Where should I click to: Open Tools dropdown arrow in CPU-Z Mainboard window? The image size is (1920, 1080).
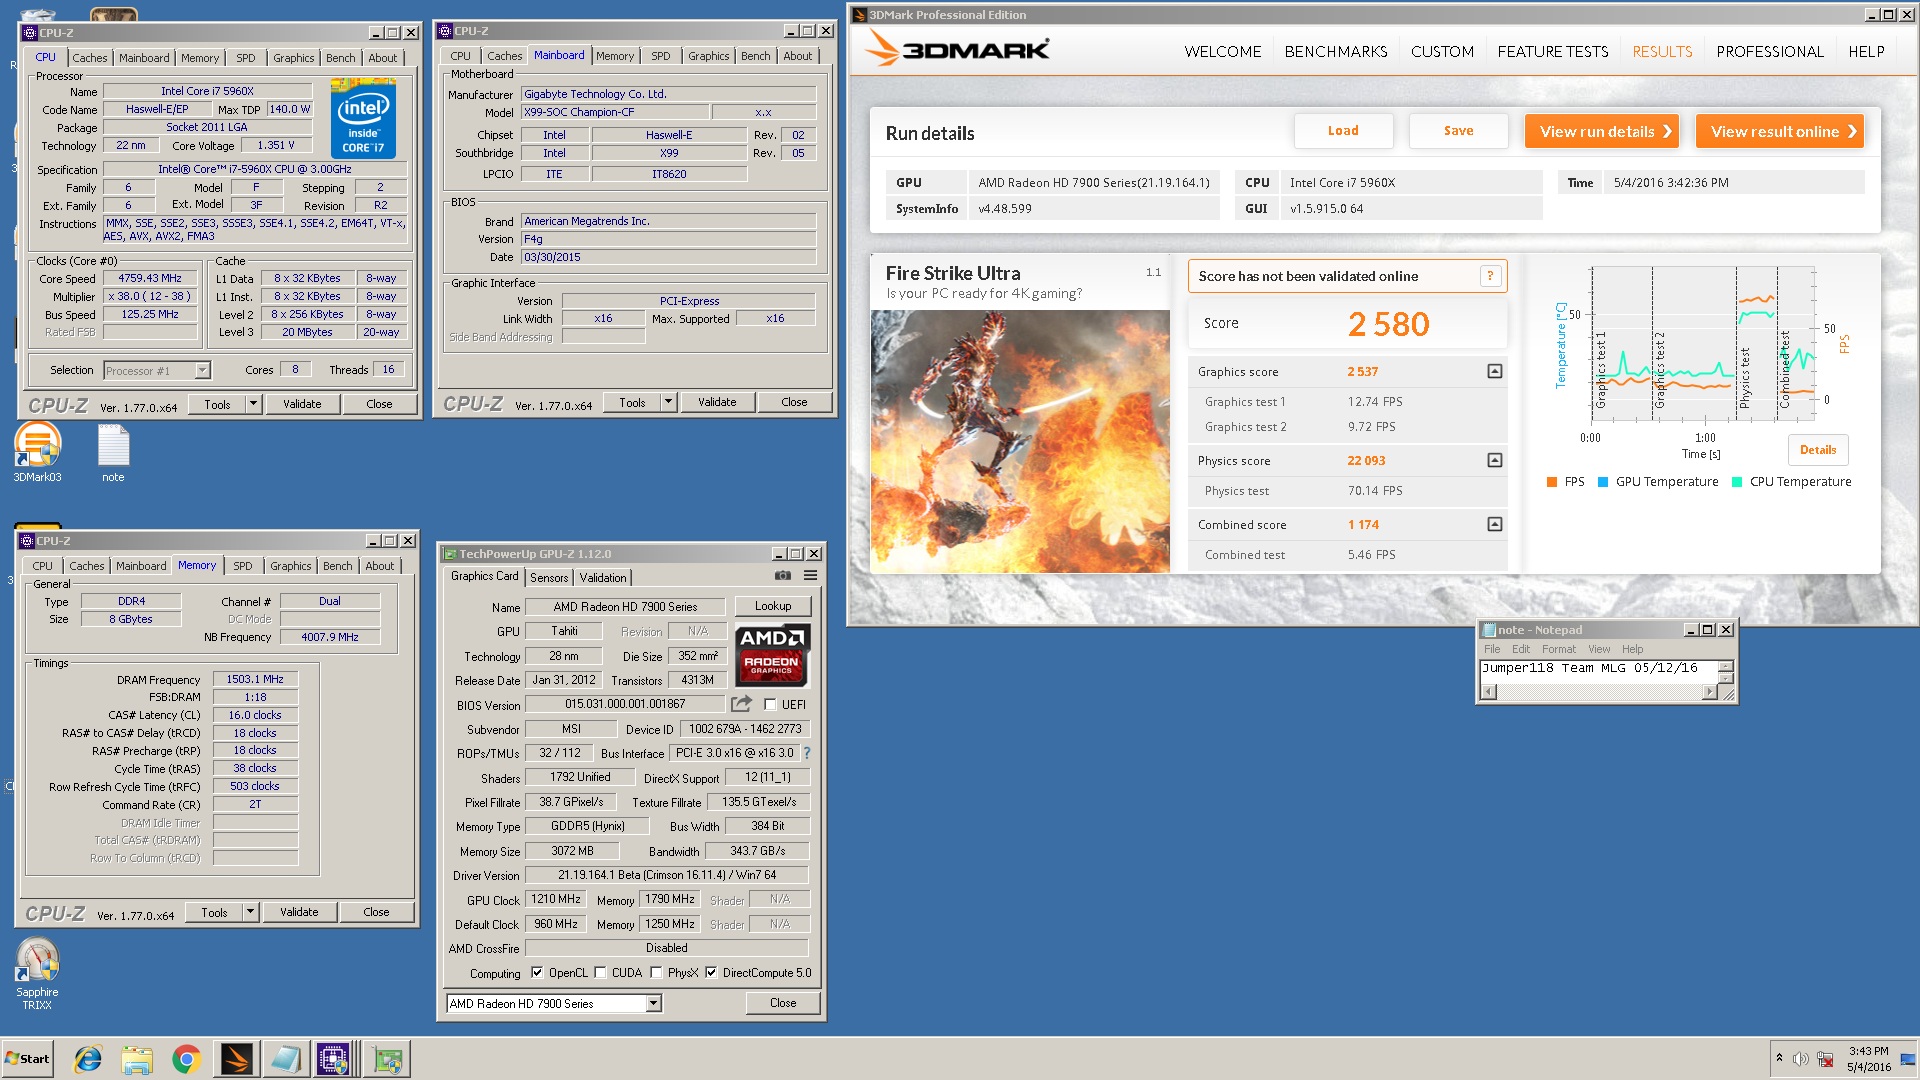[668, 402]
